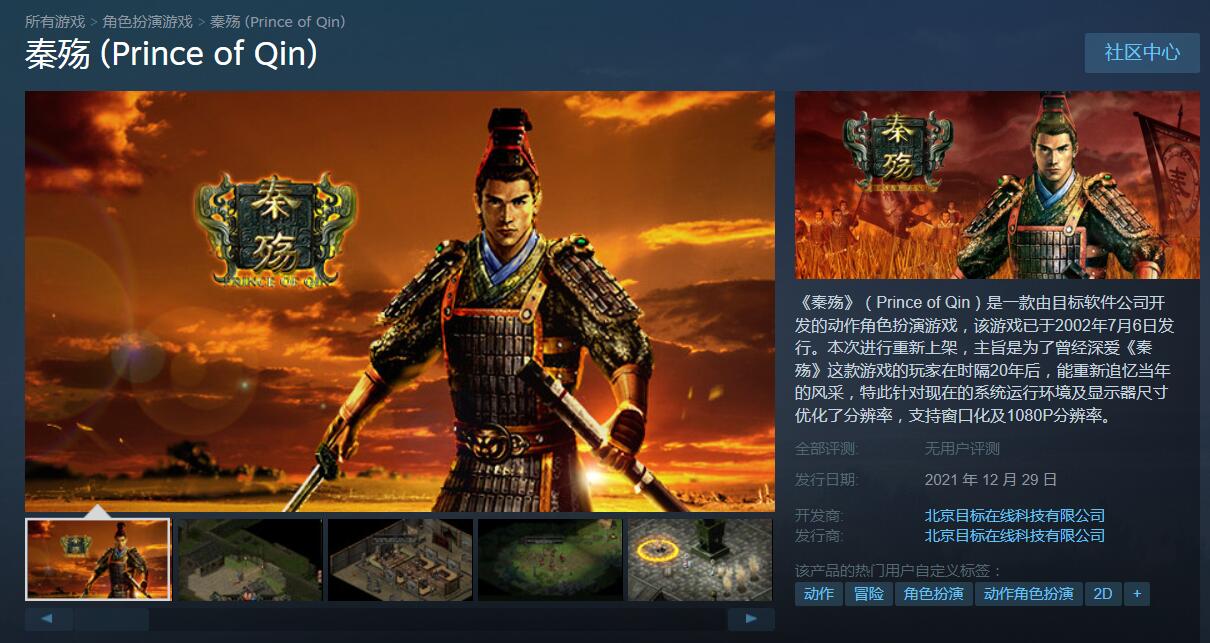This screenshot has width=1210, height=643.
Task: Select the third screenshot thumbnail showing interior rooms
Action: point(400,559)
